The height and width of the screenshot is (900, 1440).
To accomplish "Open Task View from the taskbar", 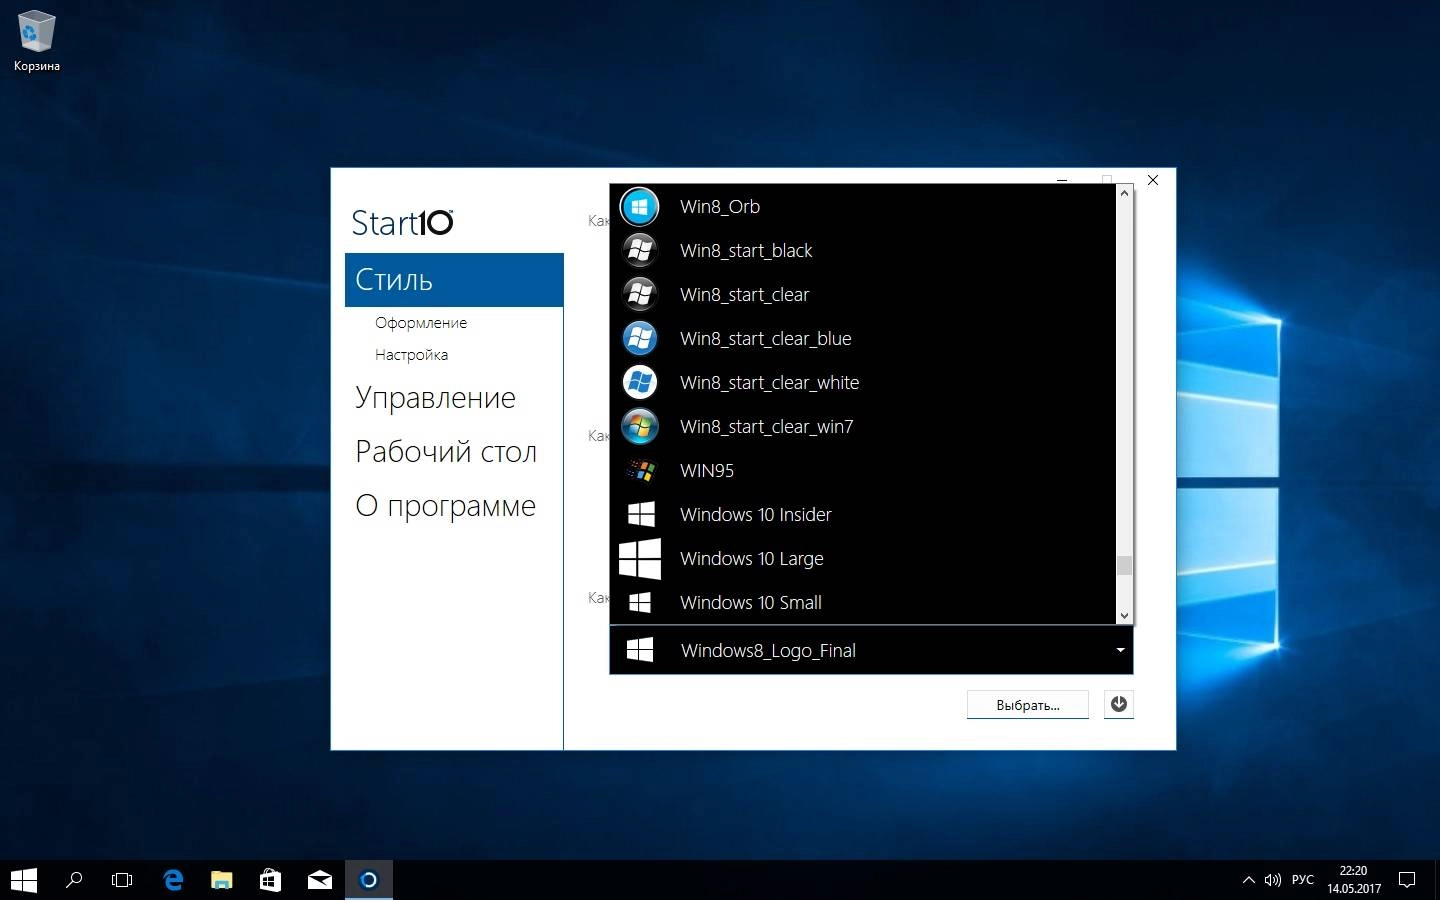I will [122, 880].
